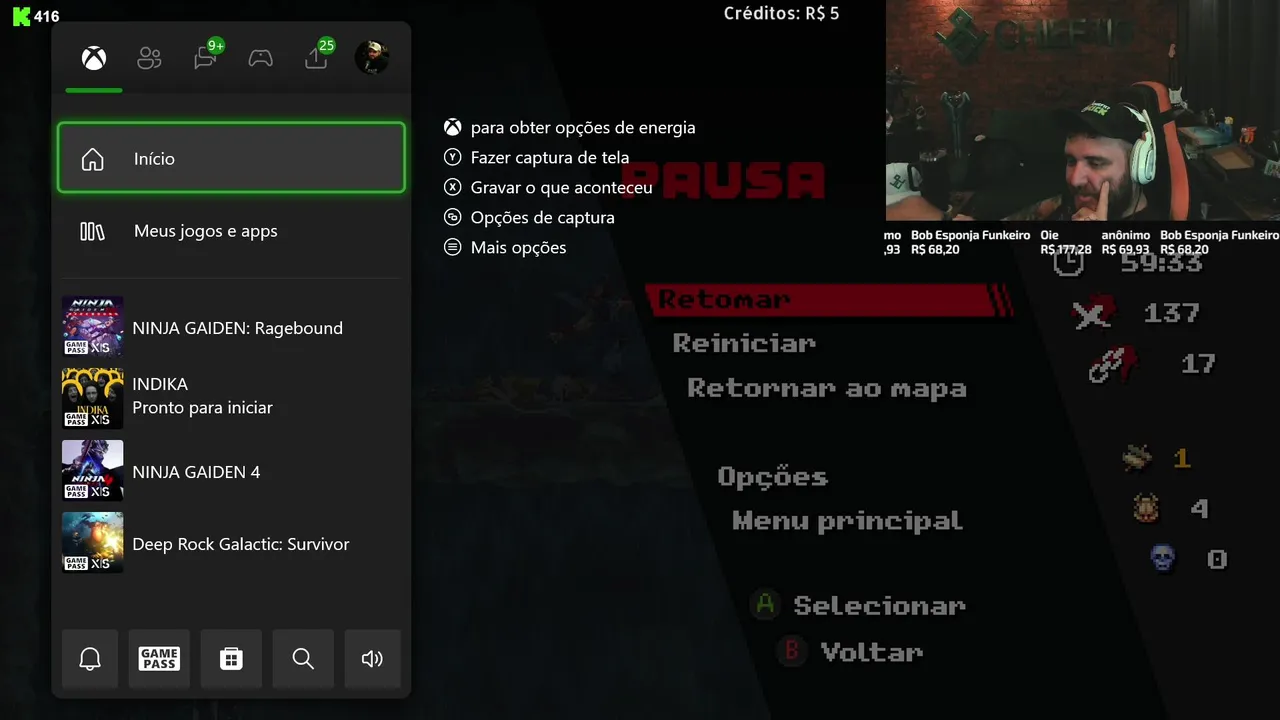Open notifications bell at guide bottom
Screen dimensions: 1280x720
90,659
